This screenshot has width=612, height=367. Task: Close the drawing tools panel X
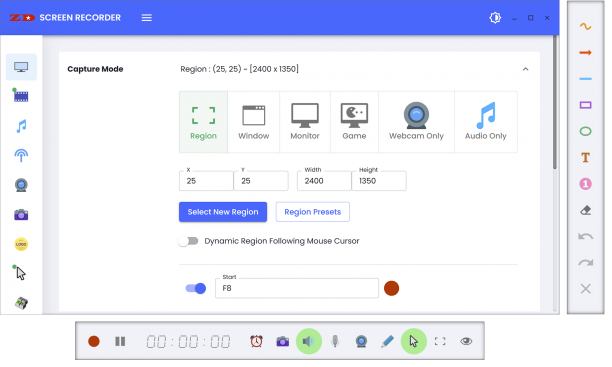tap(585, 289)
